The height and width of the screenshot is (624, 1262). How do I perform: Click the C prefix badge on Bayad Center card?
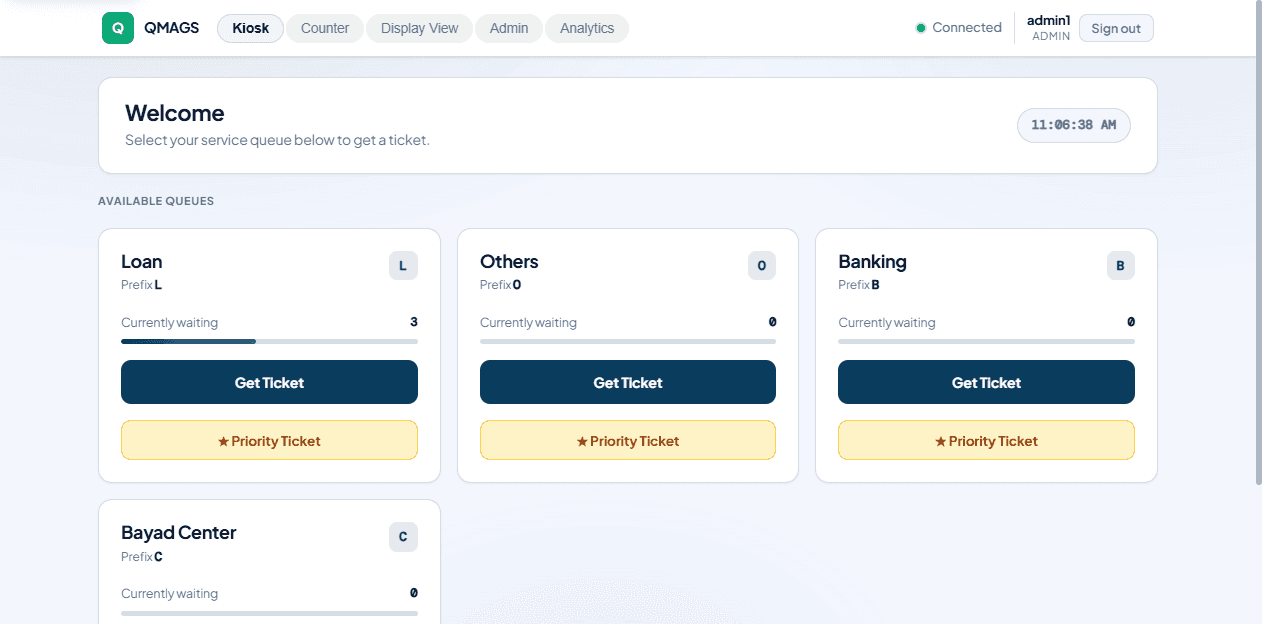(403, 537)
